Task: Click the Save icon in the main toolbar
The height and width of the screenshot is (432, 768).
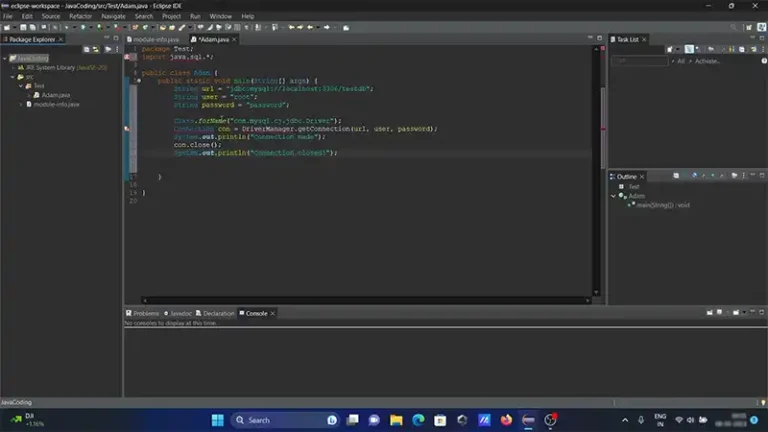Action: click(x=23, y=27)
